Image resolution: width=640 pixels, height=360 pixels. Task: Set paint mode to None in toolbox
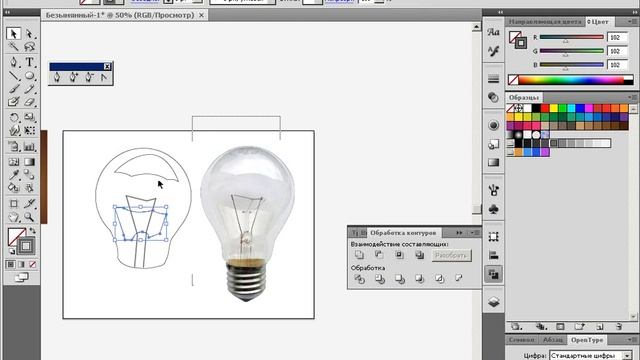tap(32, 264)
